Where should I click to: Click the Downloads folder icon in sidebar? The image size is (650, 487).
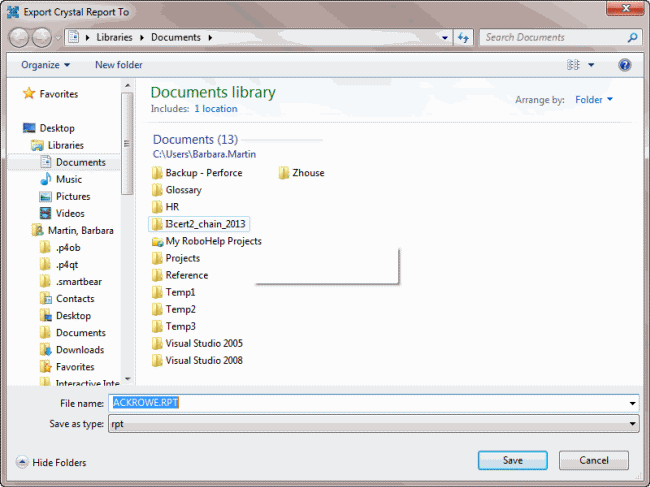(46, 349)
